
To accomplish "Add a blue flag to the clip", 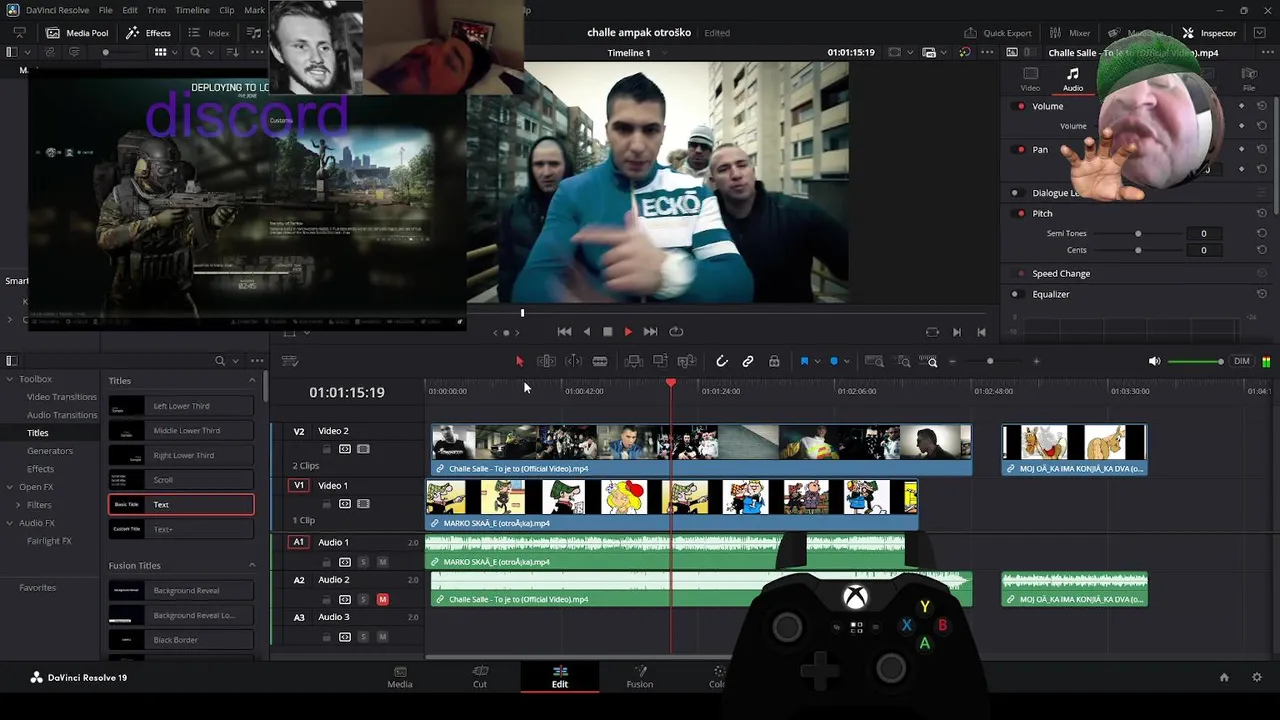I will click(804, 361).
